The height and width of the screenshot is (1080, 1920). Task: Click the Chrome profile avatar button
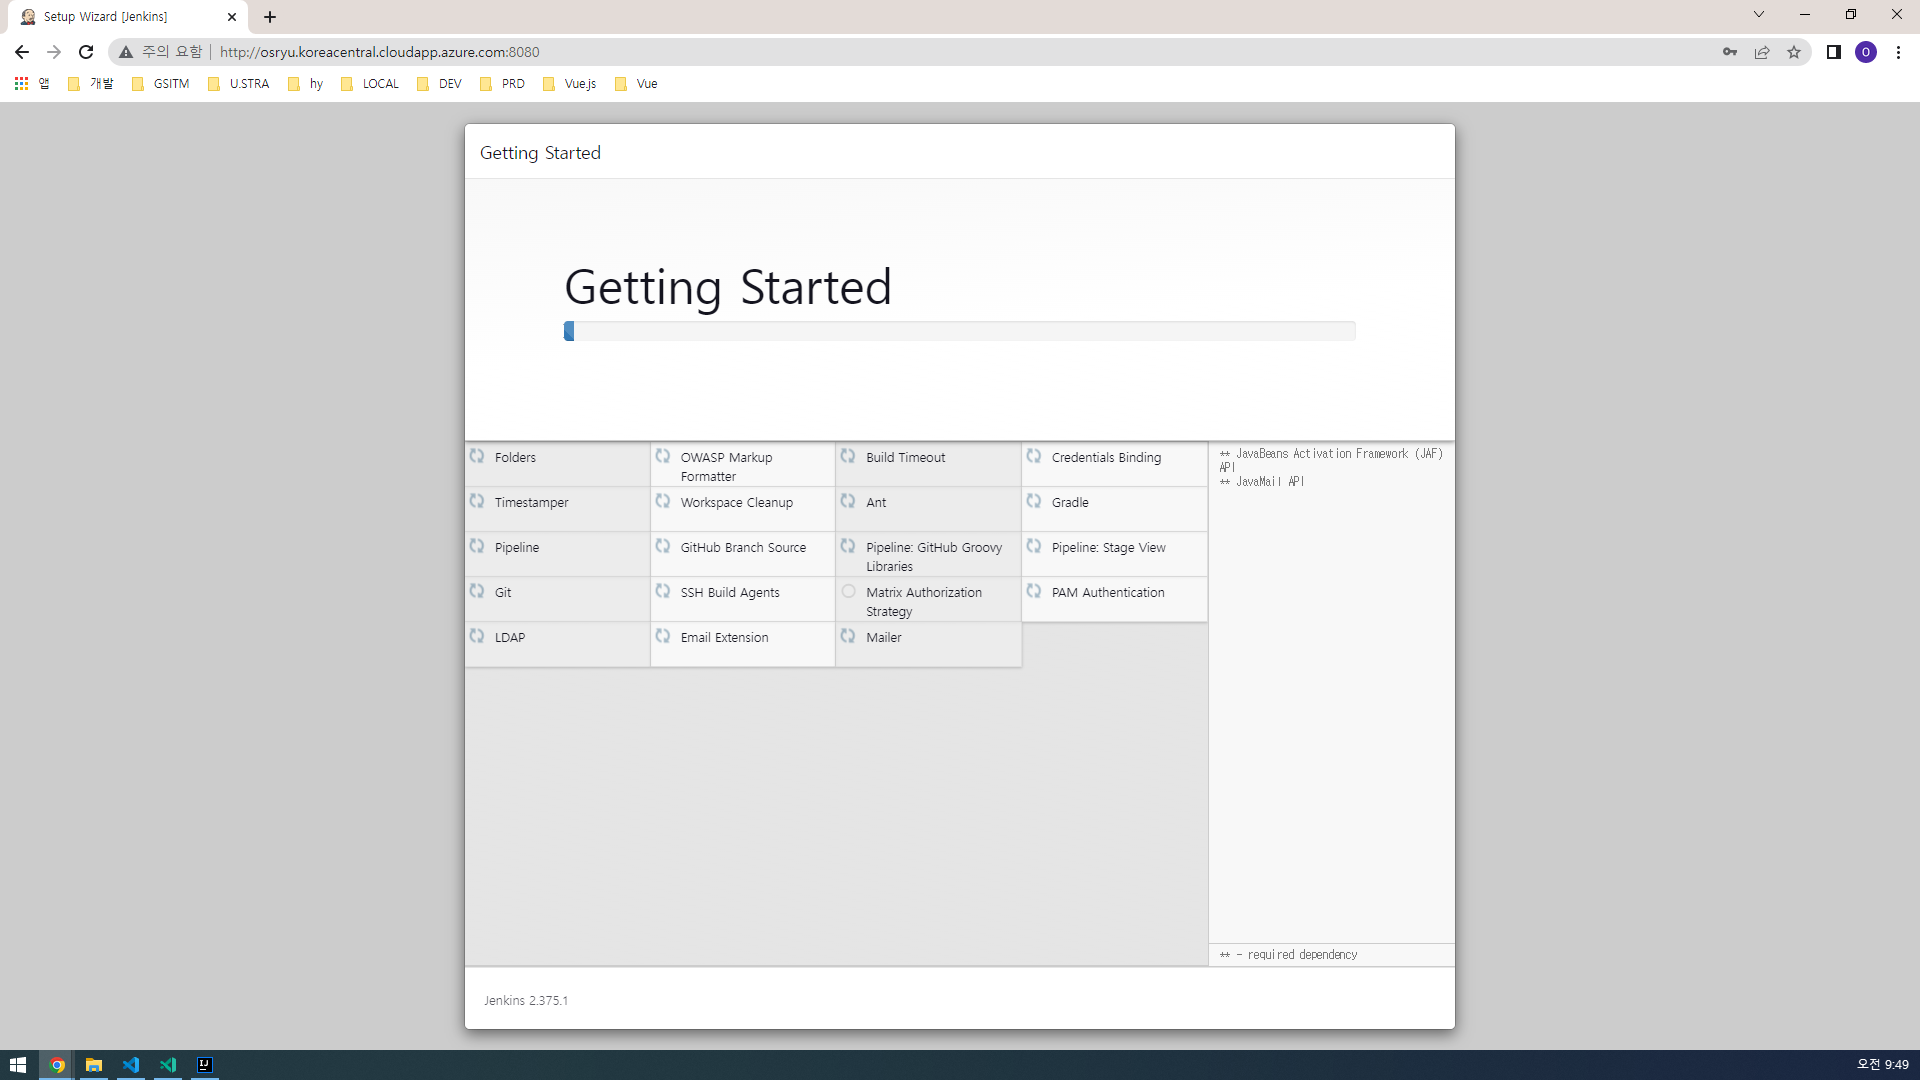click(x=1866, y=52)
